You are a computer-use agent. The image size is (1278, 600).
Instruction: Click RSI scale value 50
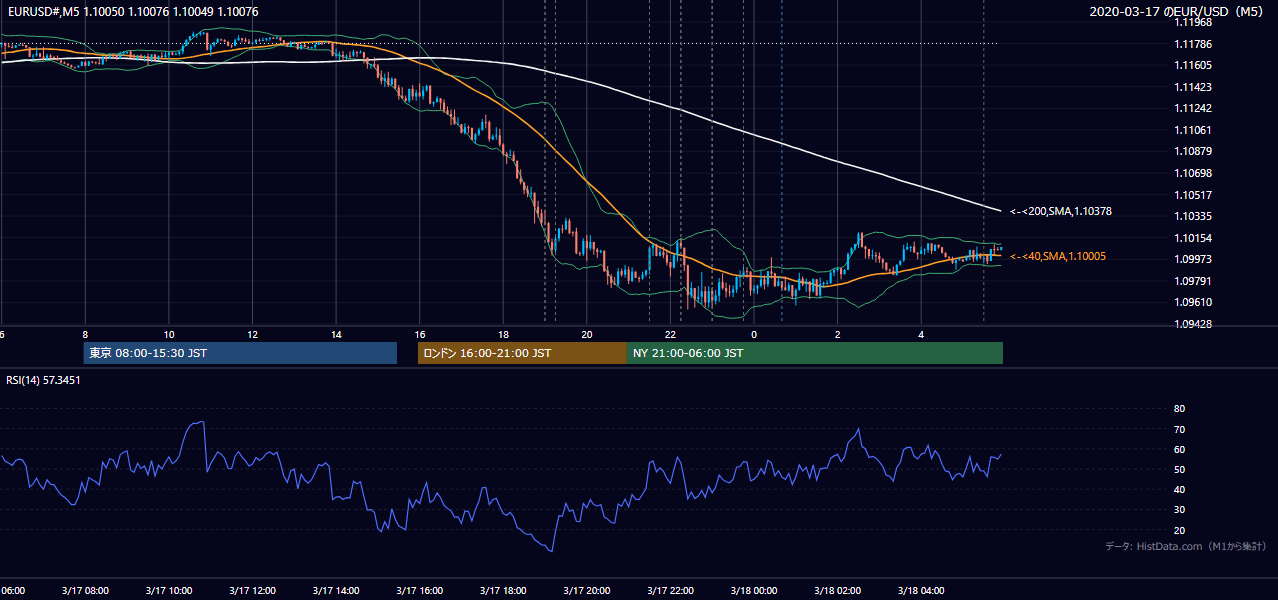point(1180,469)
